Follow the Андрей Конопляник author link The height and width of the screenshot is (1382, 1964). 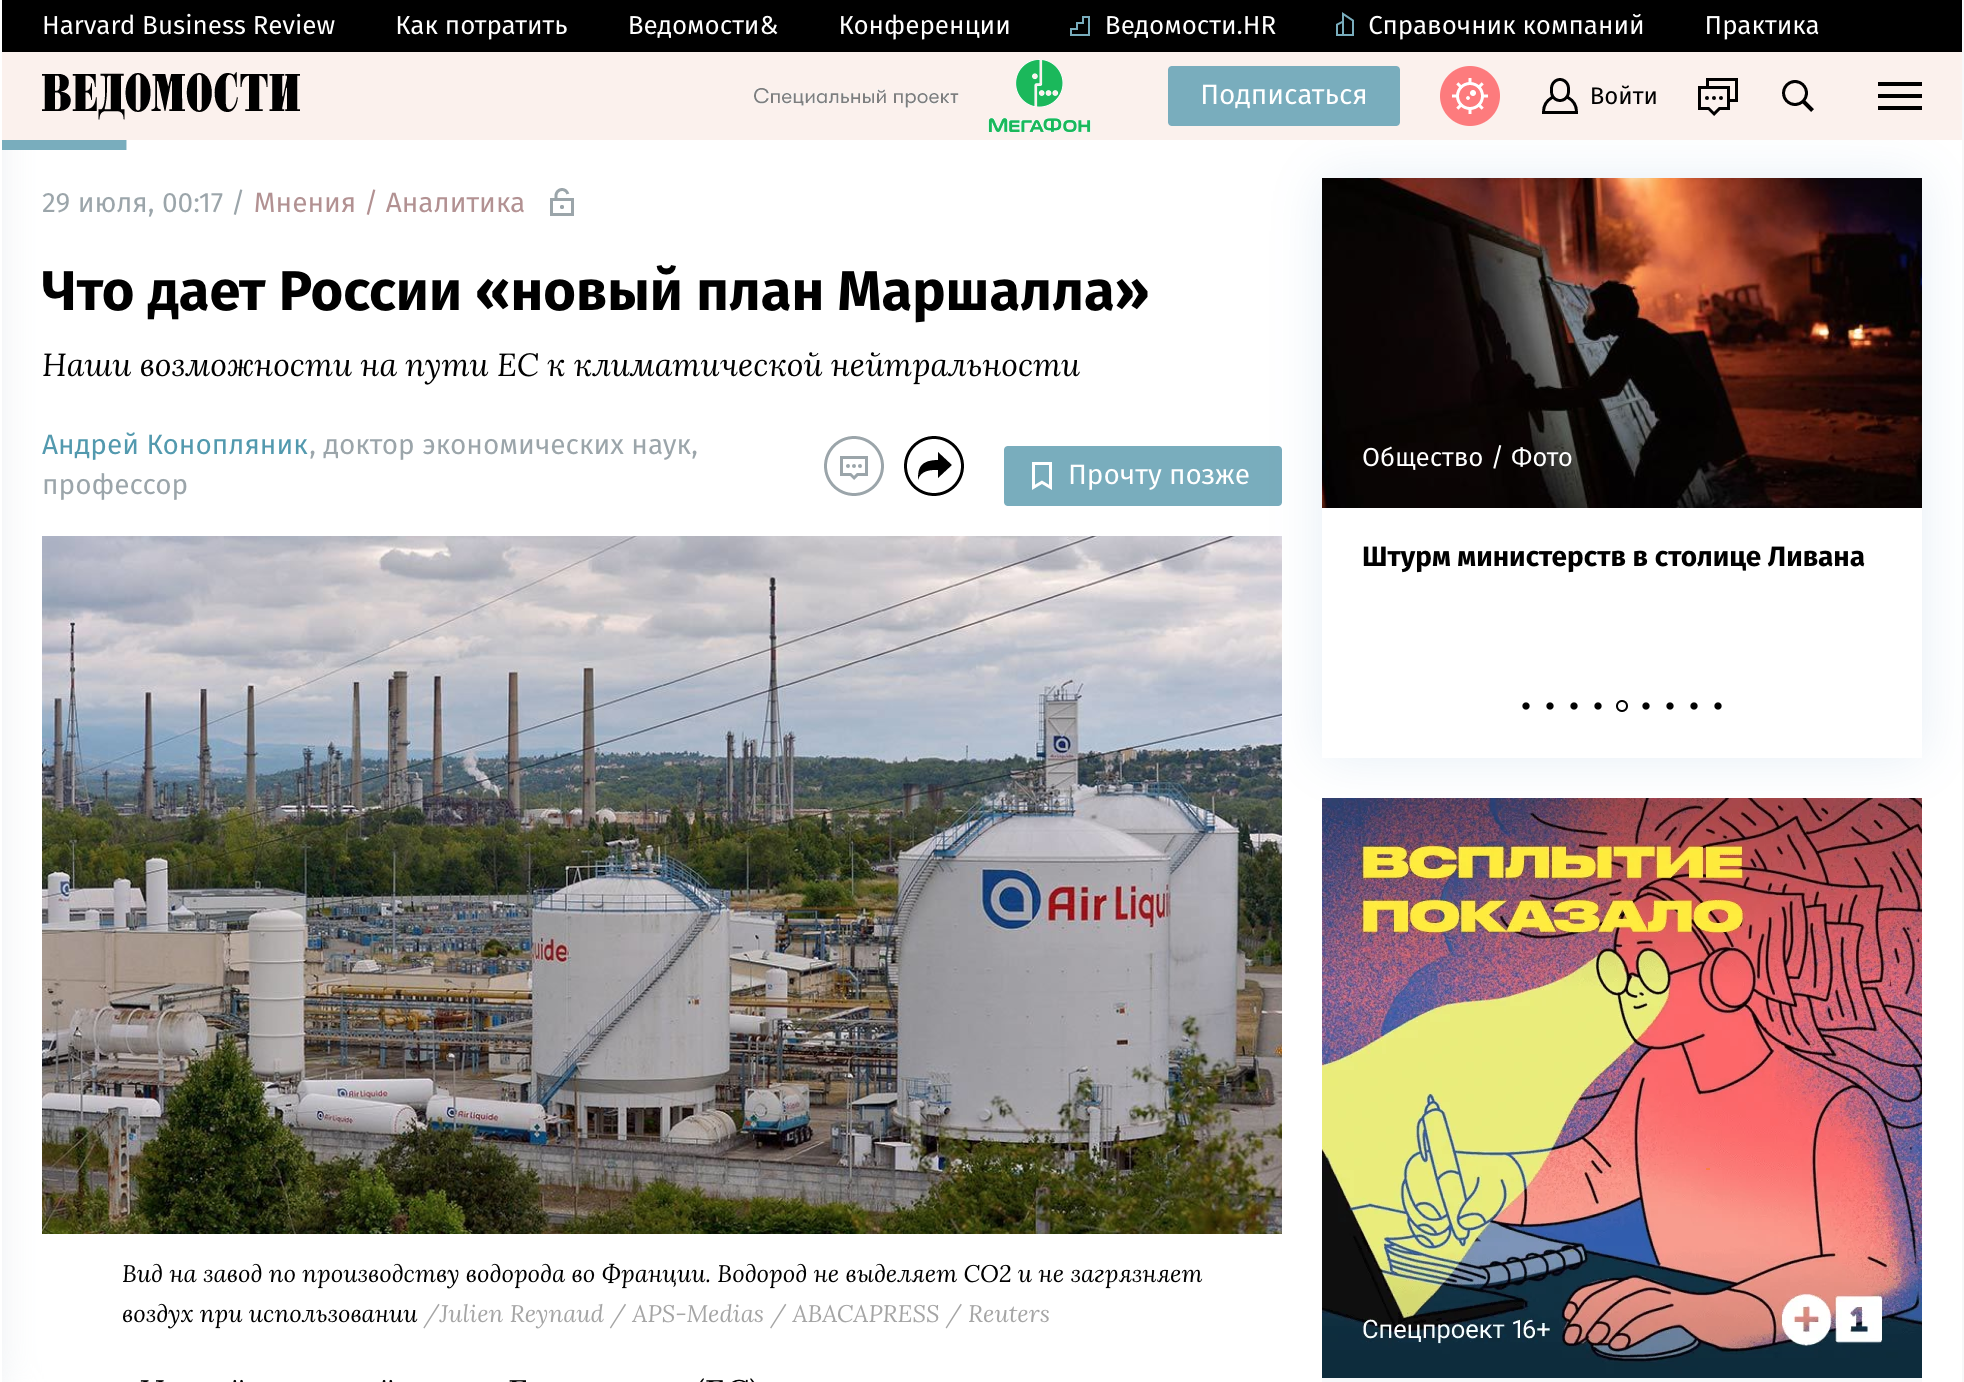pyautogui.click(x=175, y=445)
